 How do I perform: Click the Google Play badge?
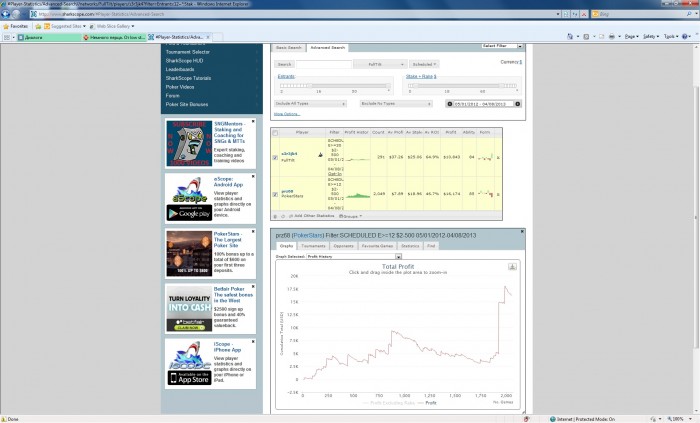click(x=189, y=213)
